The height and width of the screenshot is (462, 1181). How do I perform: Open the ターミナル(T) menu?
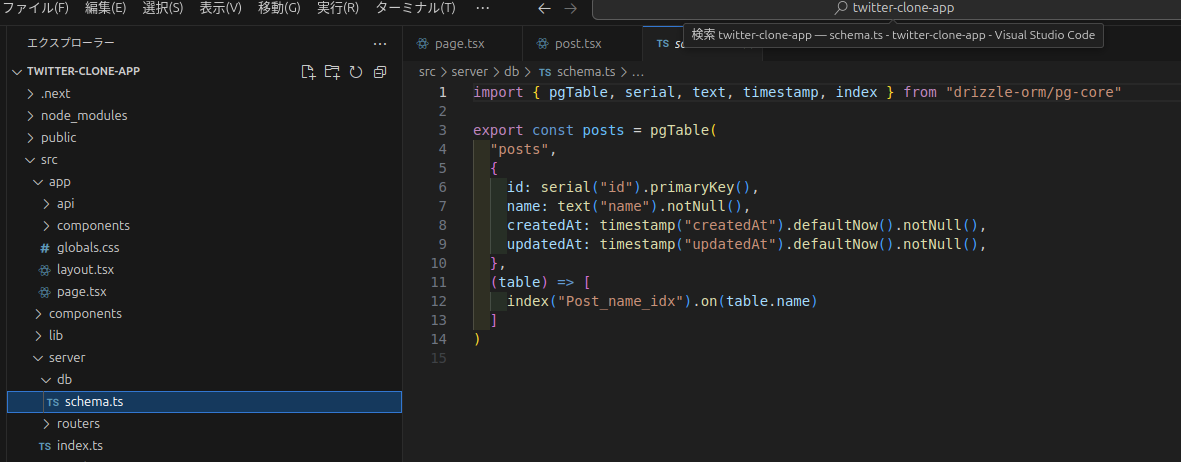point(416,8)
